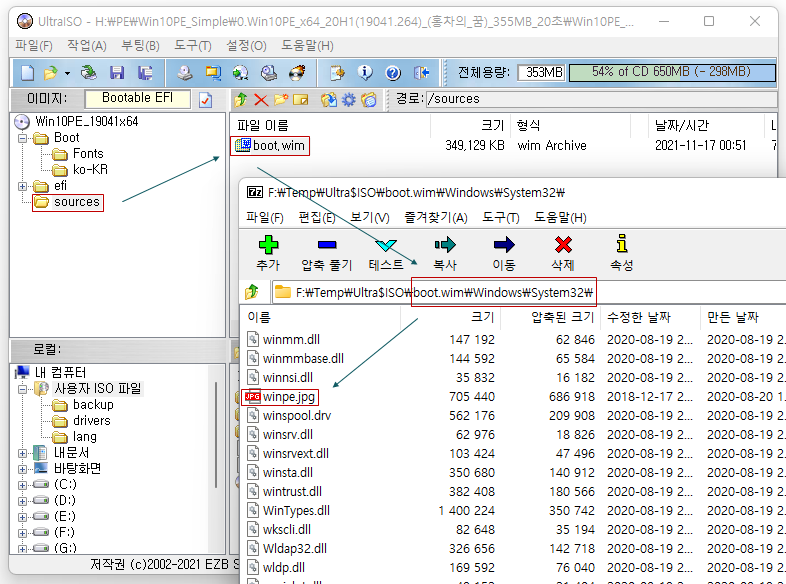This screenshot has height=584, width=786.
Task: Click the Help question mark icon
Action: coord(393,73)
